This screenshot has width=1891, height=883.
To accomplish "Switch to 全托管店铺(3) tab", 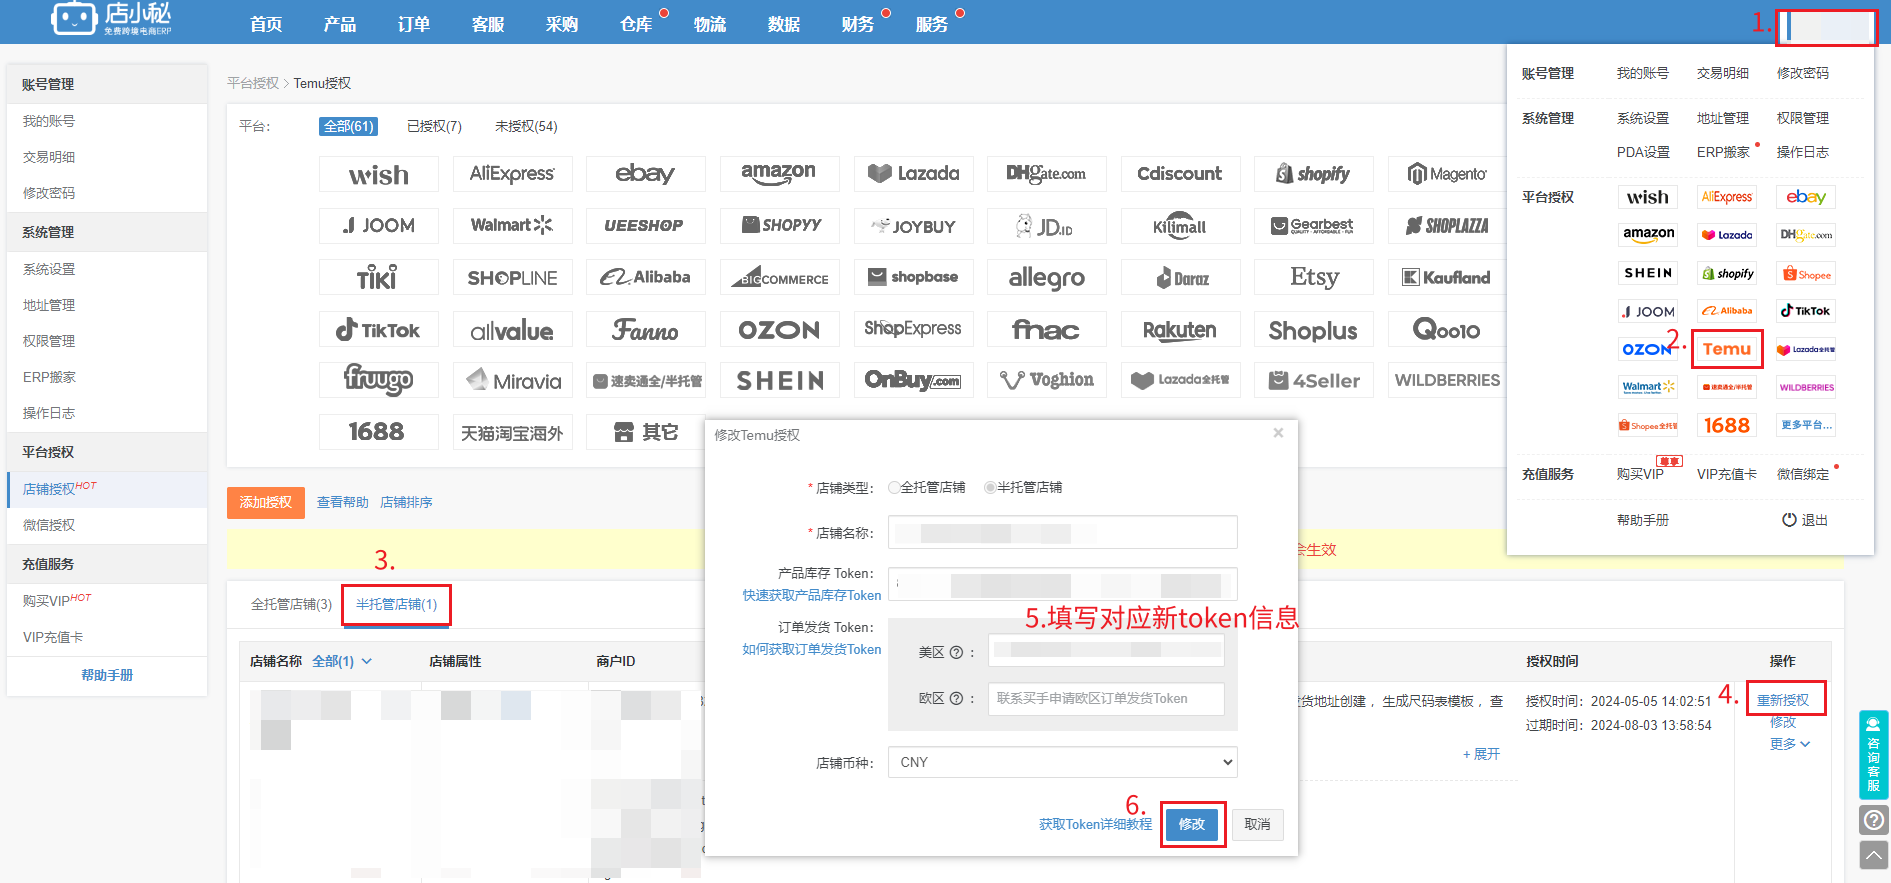I will tap(291, 605).
